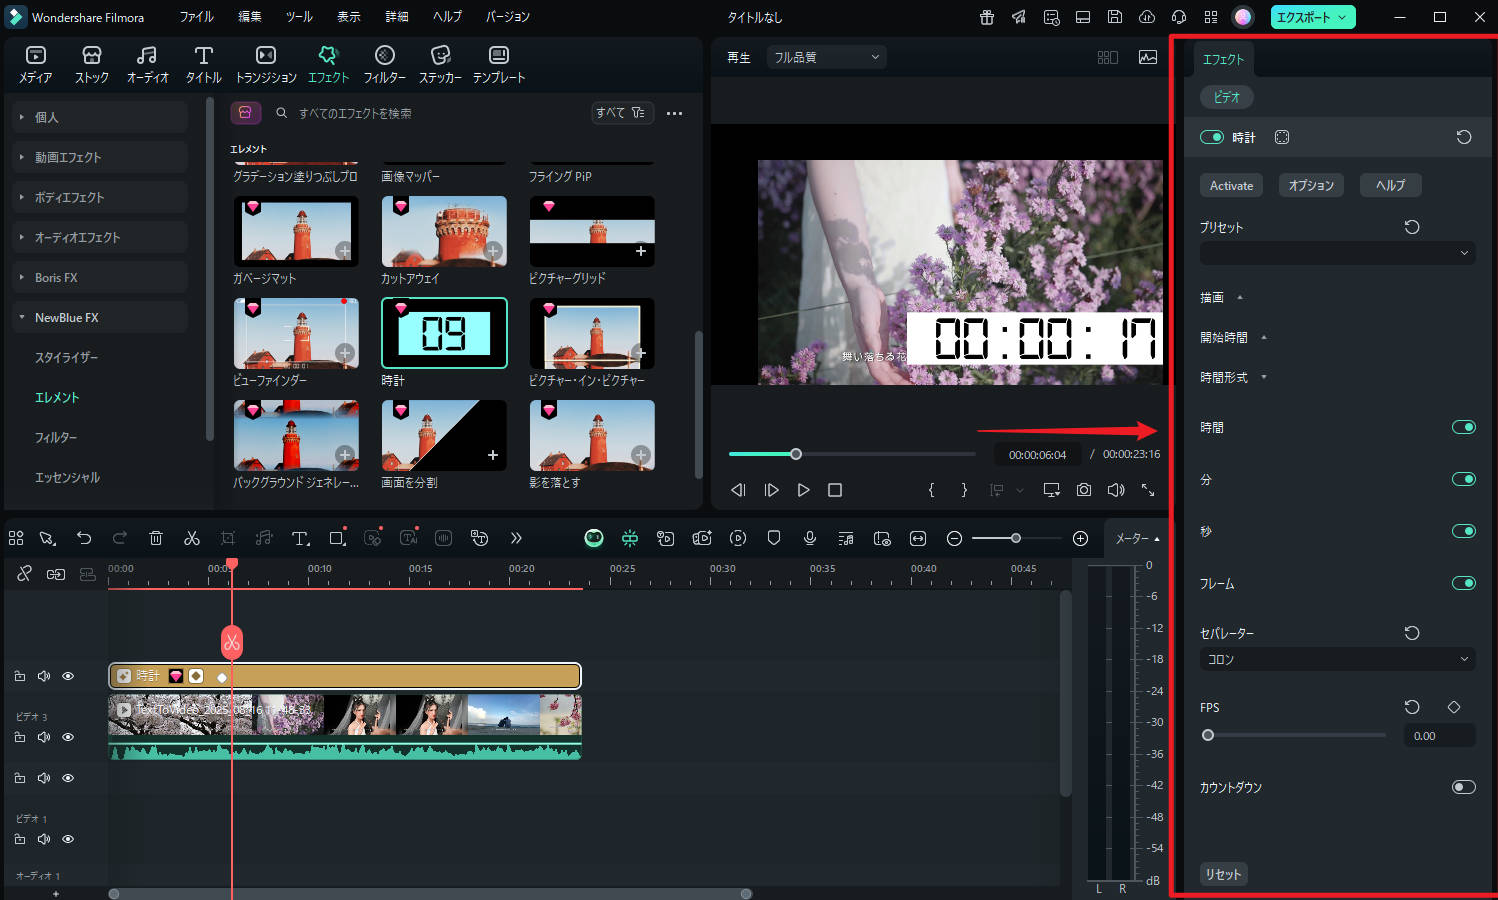Click the save project icon in title bar
1498x900 pixels.
[x=1115, y=17]
